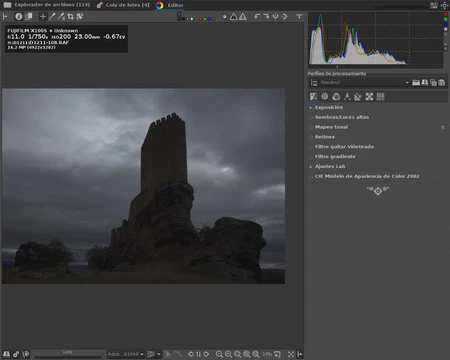
Task: Send image to batch queue
Action: point(16,354)
